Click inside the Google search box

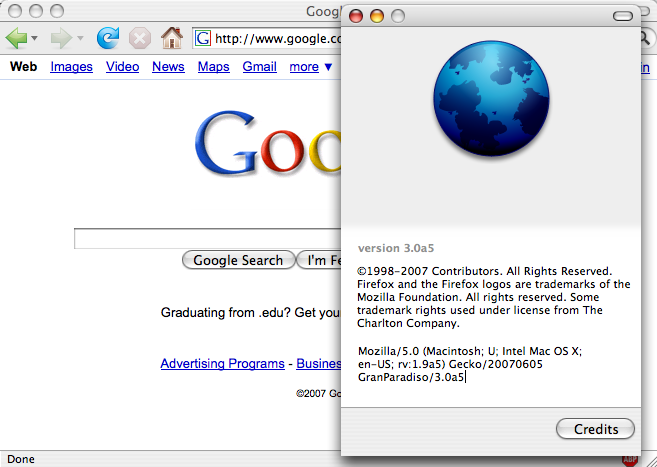208,239
